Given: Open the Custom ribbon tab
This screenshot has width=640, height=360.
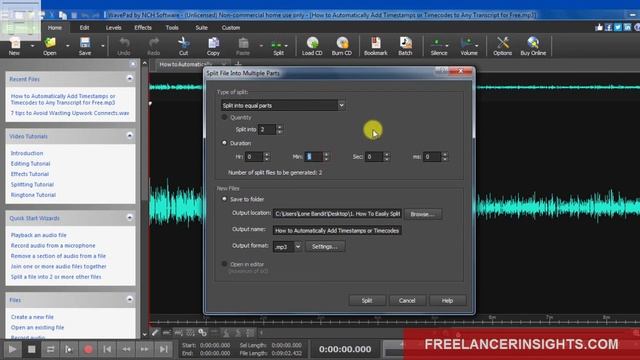Looking at the screenshot, I should click(231, 27).
